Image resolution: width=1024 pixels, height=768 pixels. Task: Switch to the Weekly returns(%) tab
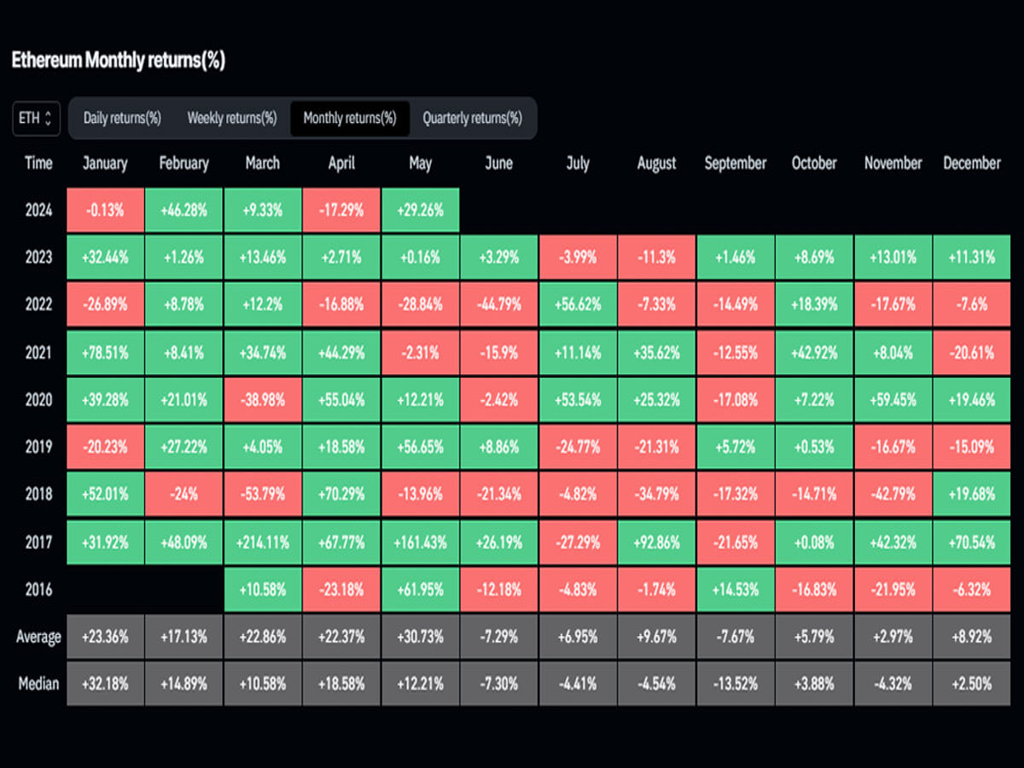(232, 118)
